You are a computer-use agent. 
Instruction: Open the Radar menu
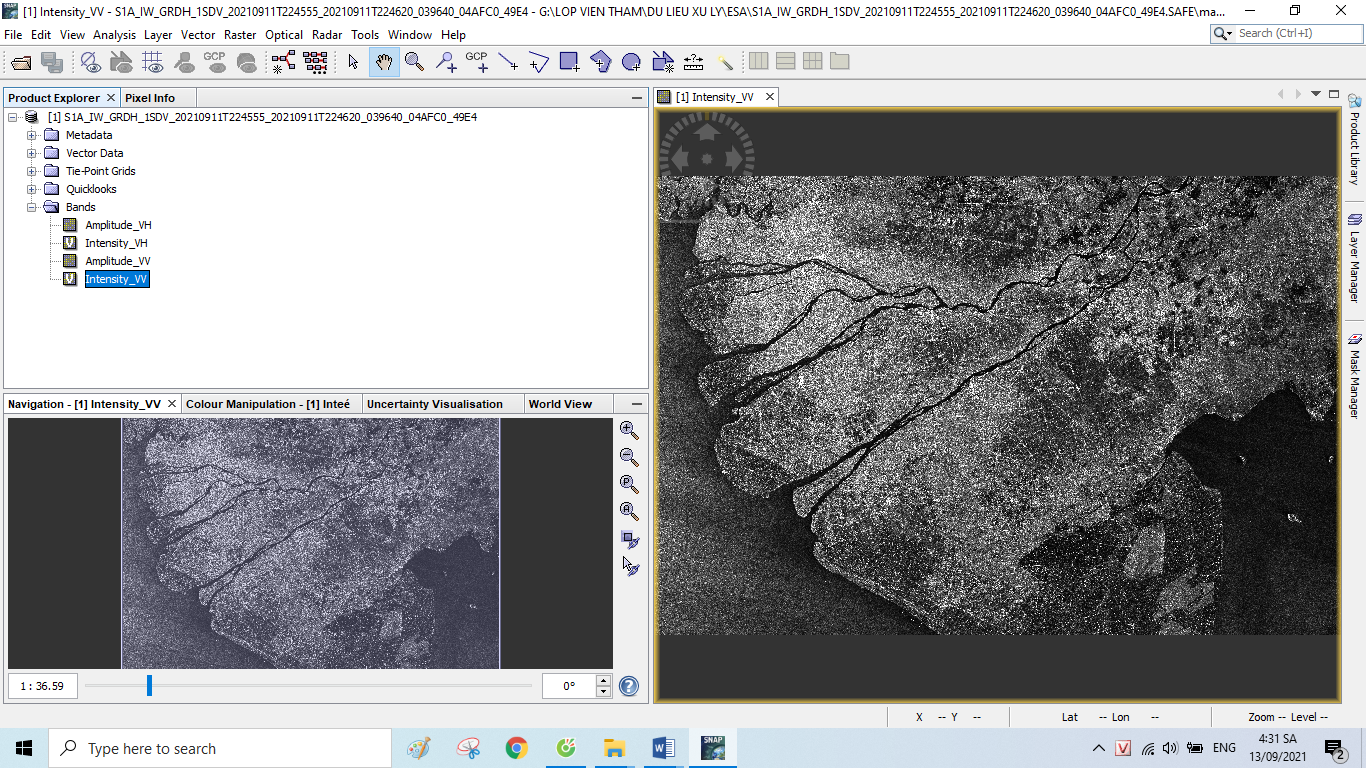coord(327,34)
